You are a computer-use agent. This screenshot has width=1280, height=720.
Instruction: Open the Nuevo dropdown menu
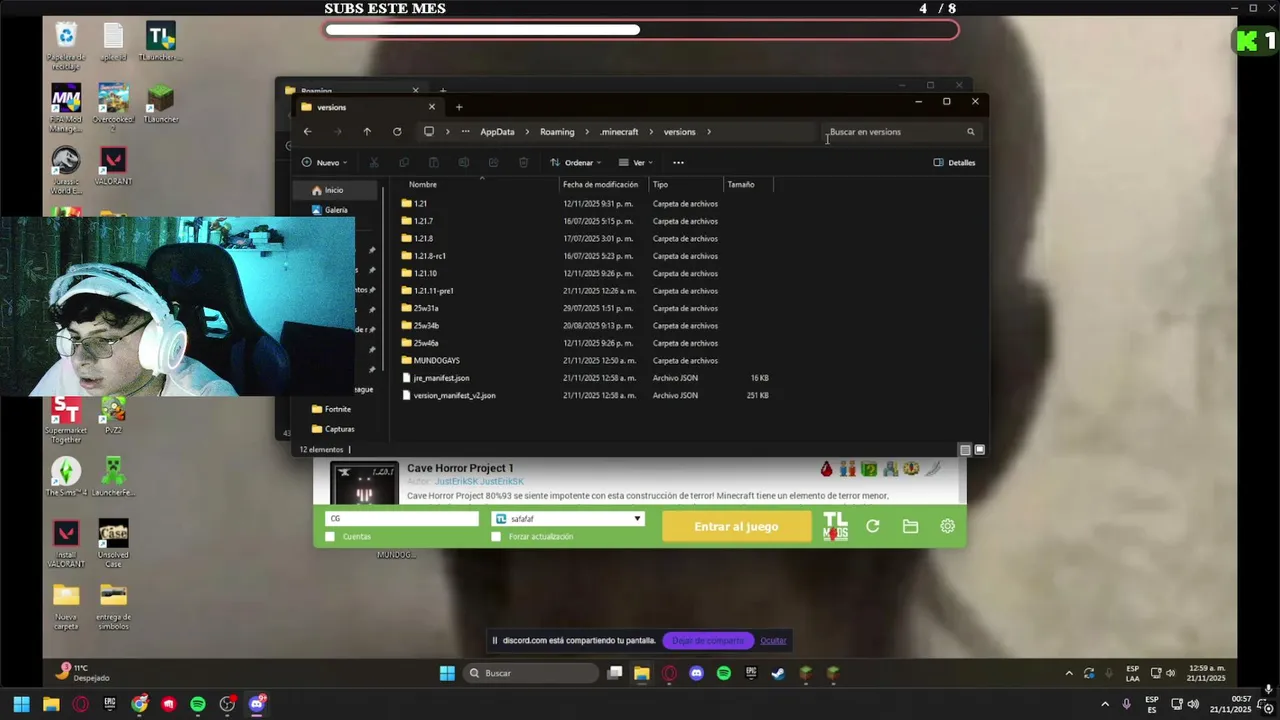324,162
